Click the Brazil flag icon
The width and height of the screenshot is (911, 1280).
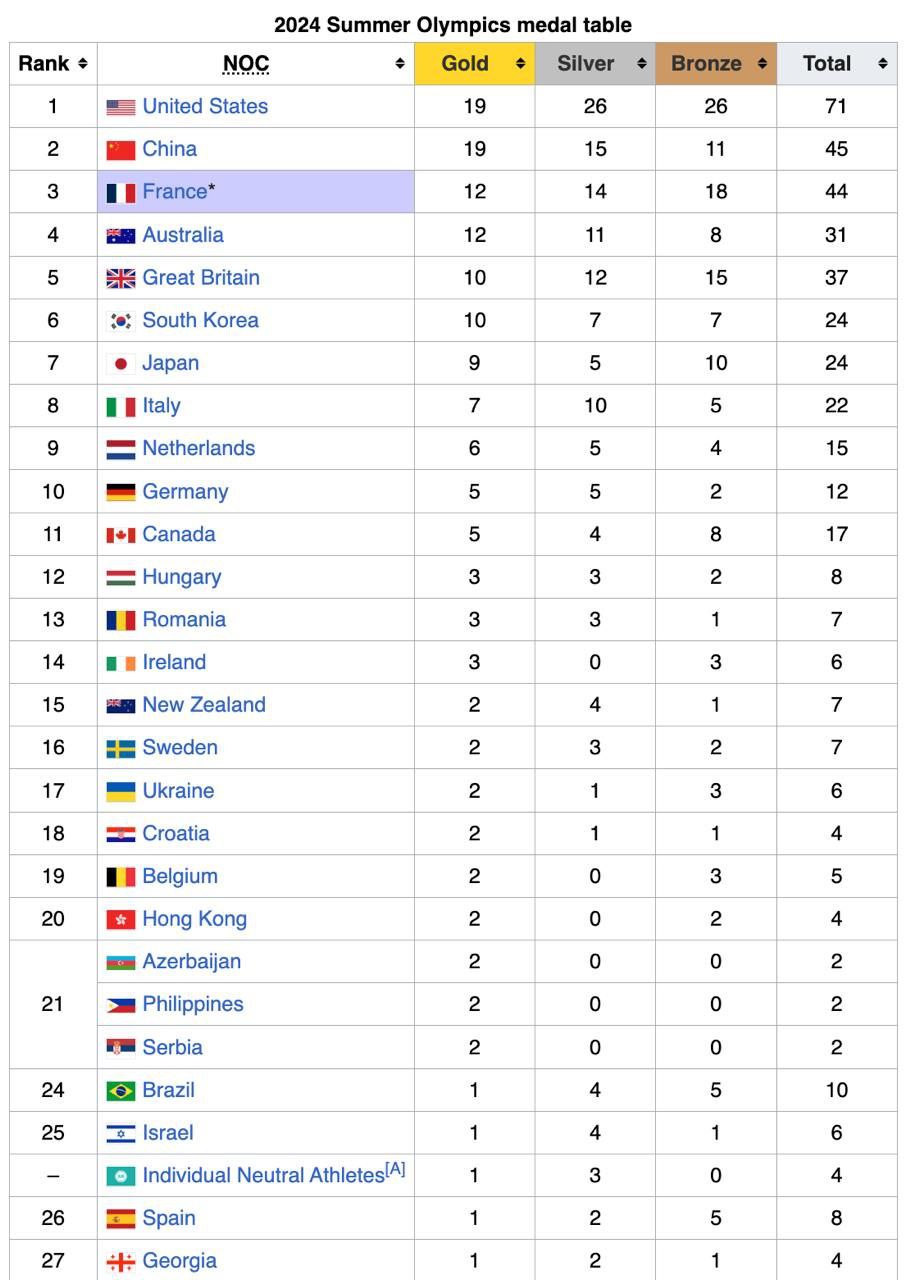point(121,1091)
